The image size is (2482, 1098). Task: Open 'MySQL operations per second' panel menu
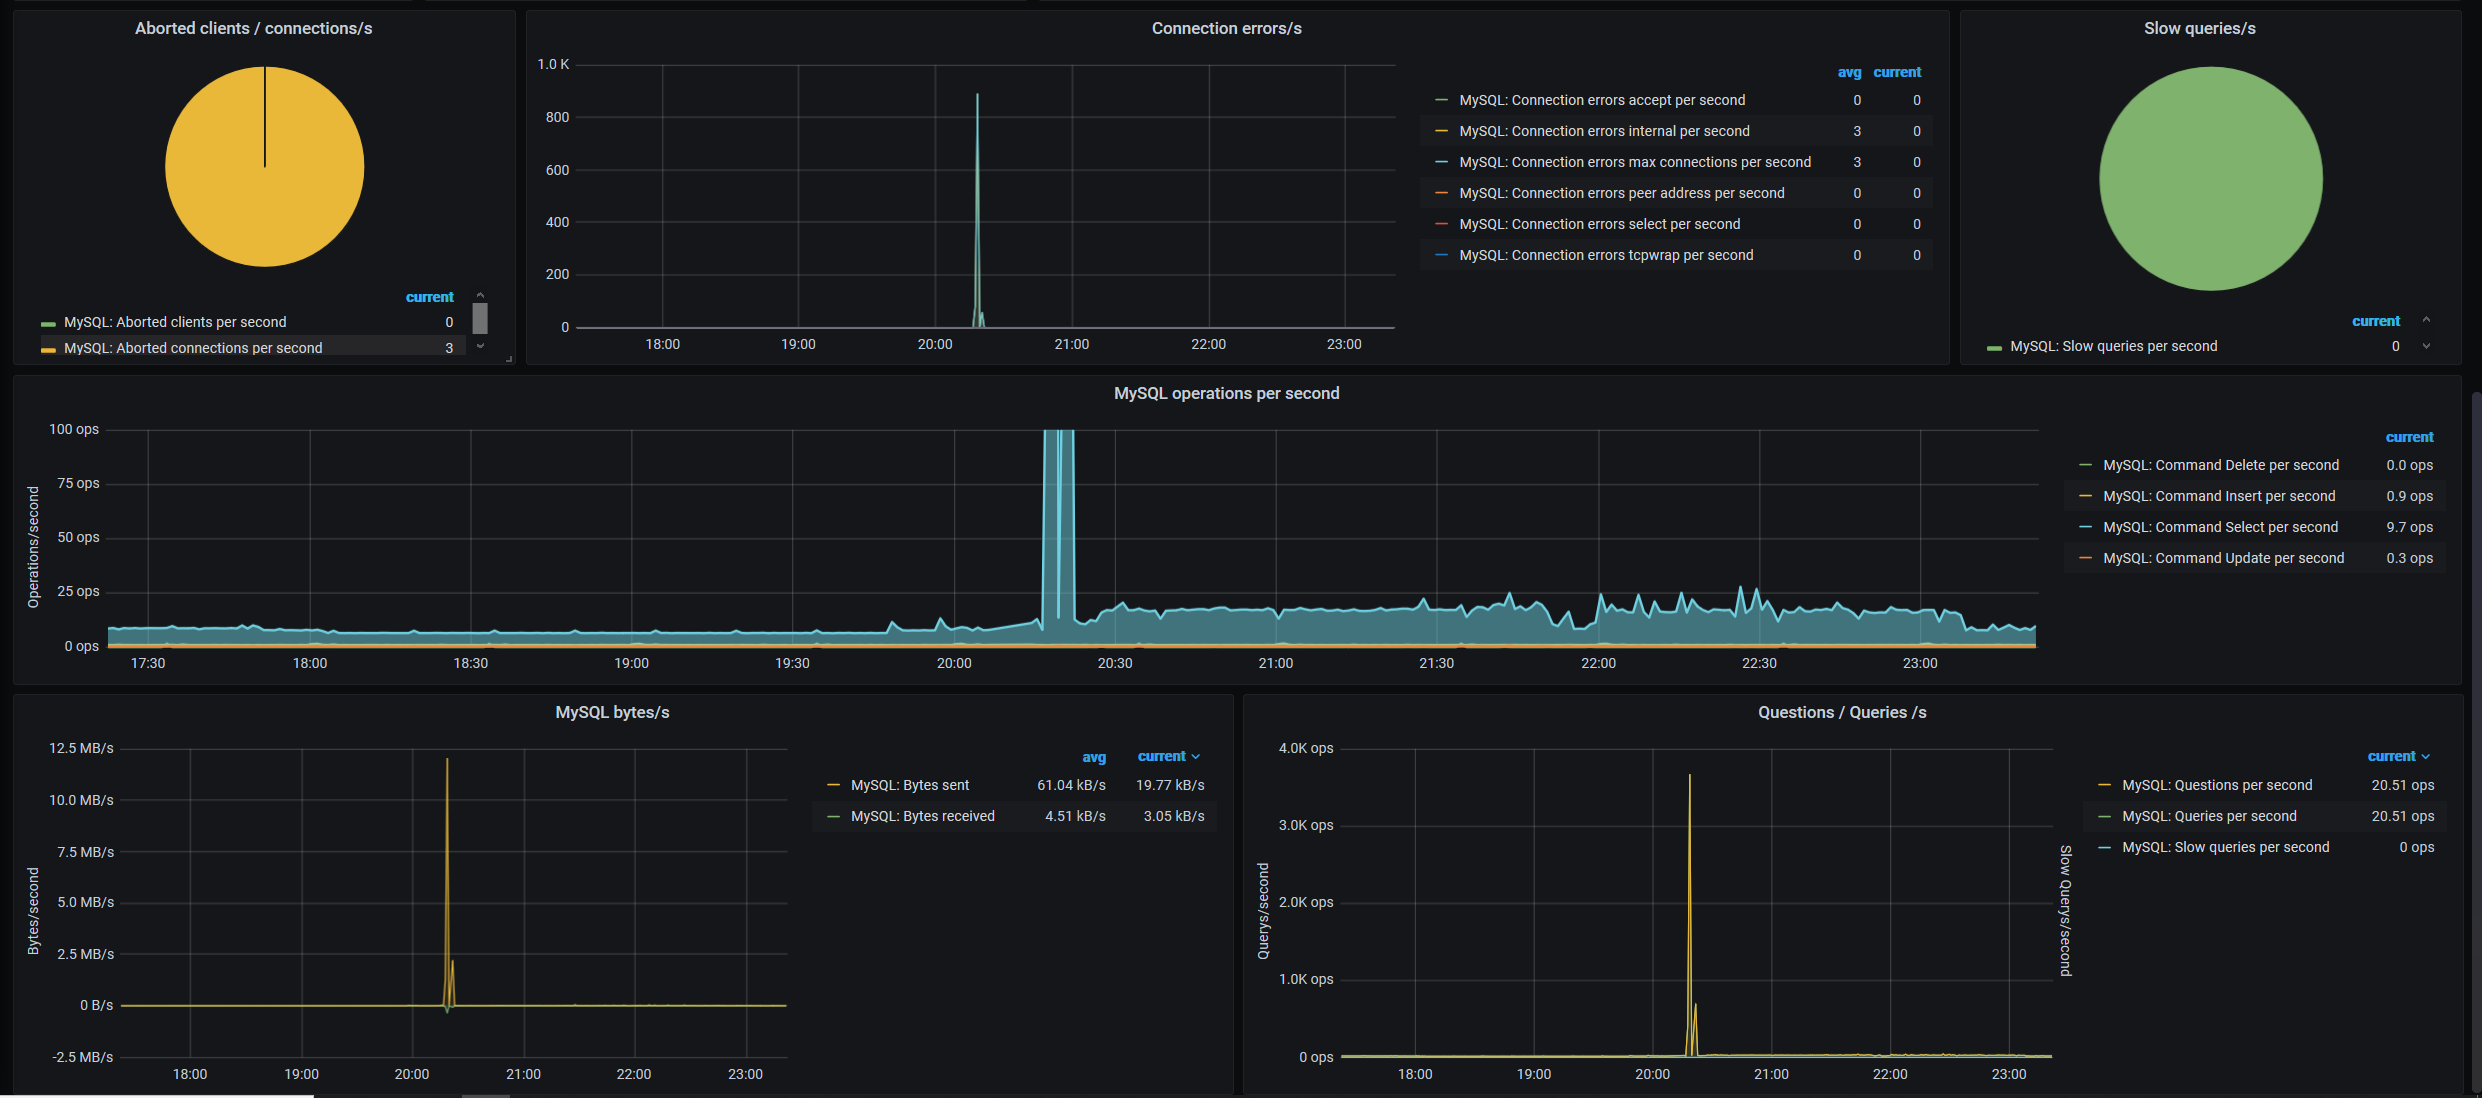pyautogui.click(x=1226, y=394)
